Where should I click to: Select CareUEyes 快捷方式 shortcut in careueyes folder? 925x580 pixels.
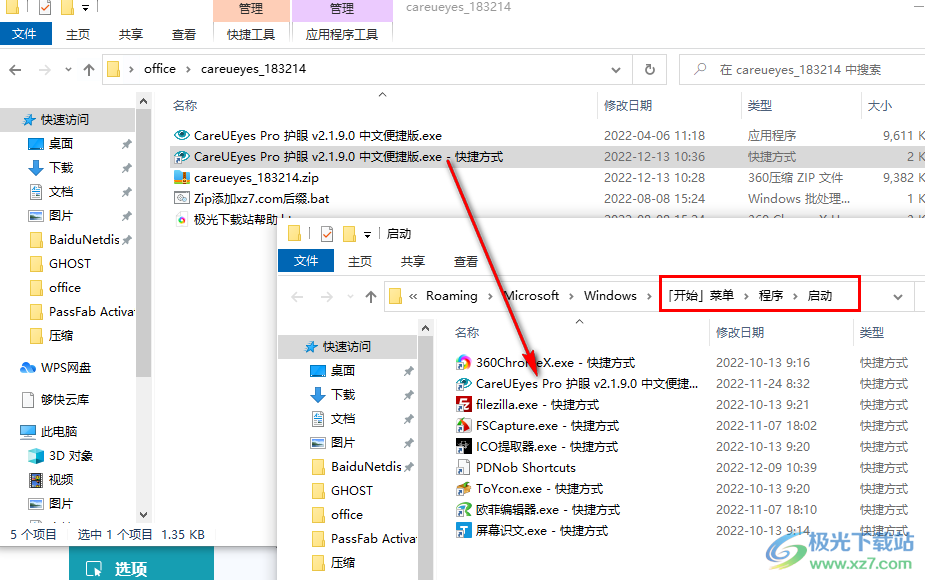coord(349,157)
